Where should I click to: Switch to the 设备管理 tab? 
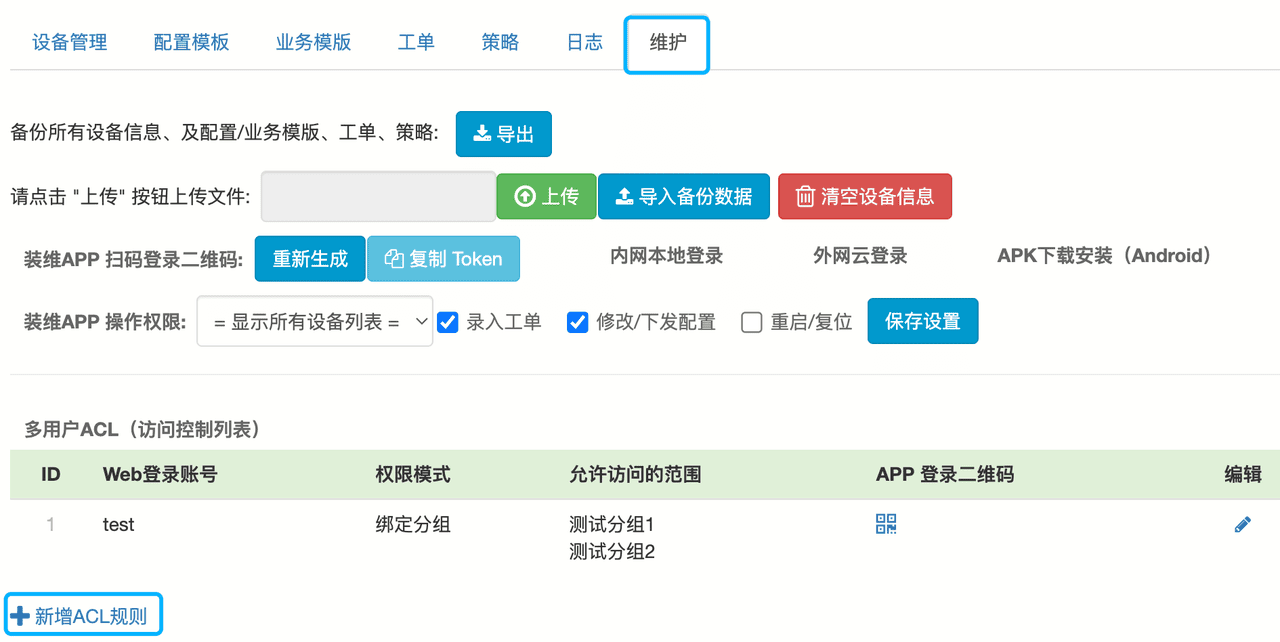pos(70,42)
